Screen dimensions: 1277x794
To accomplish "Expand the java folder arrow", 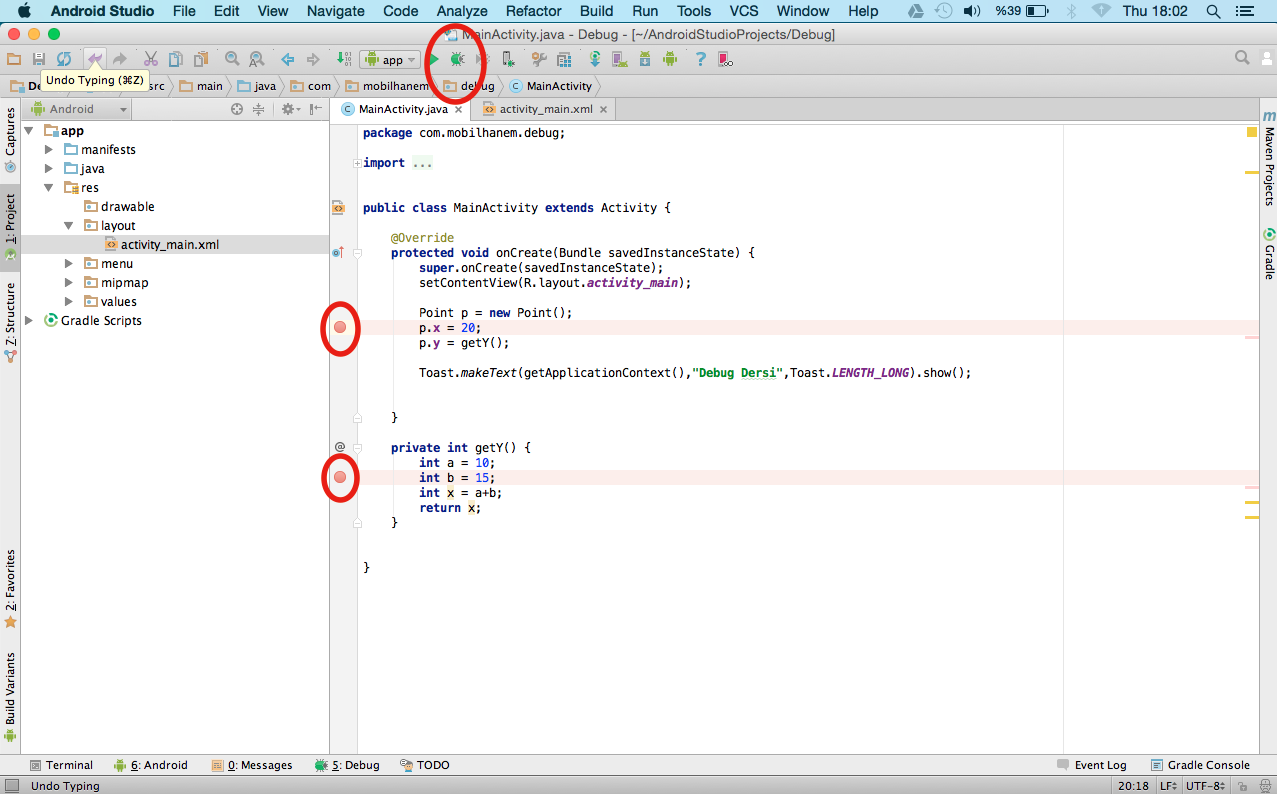I will [x=49, y=169].
